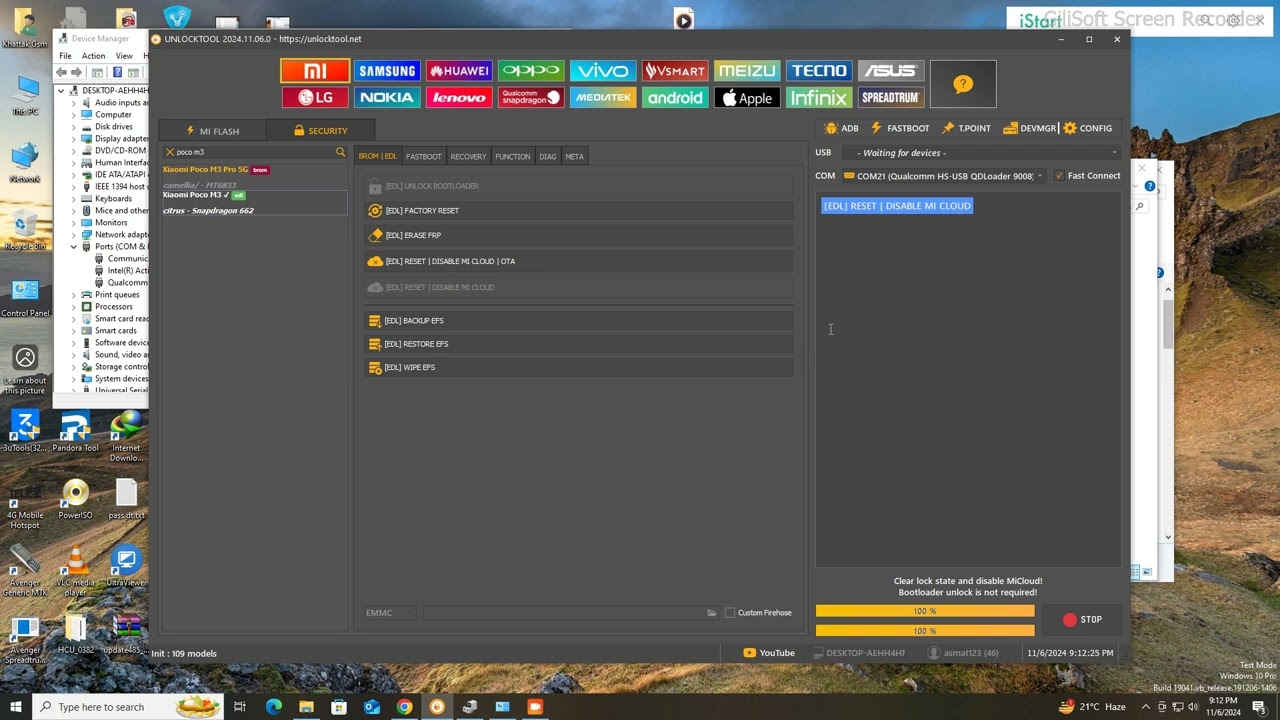The image size is (1280, 720).
Task: Select the Vsmart brand logo
Action: pyautogui.click(x=675, y=71)
